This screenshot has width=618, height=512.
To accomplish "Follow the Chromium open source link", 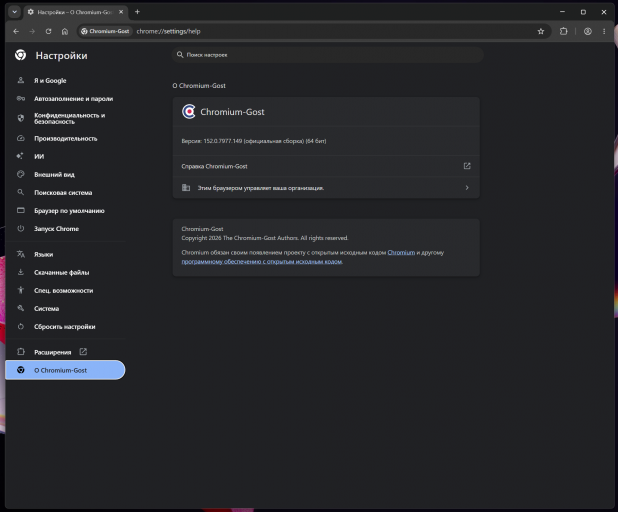I will (x=401, y=253).
